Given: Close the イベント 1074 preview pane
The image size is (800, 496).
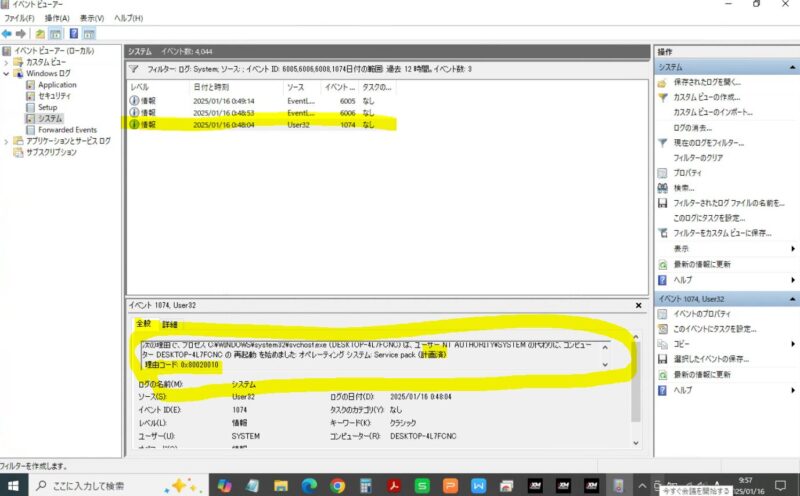Looking at the screenshot, I should coord(638,305).
